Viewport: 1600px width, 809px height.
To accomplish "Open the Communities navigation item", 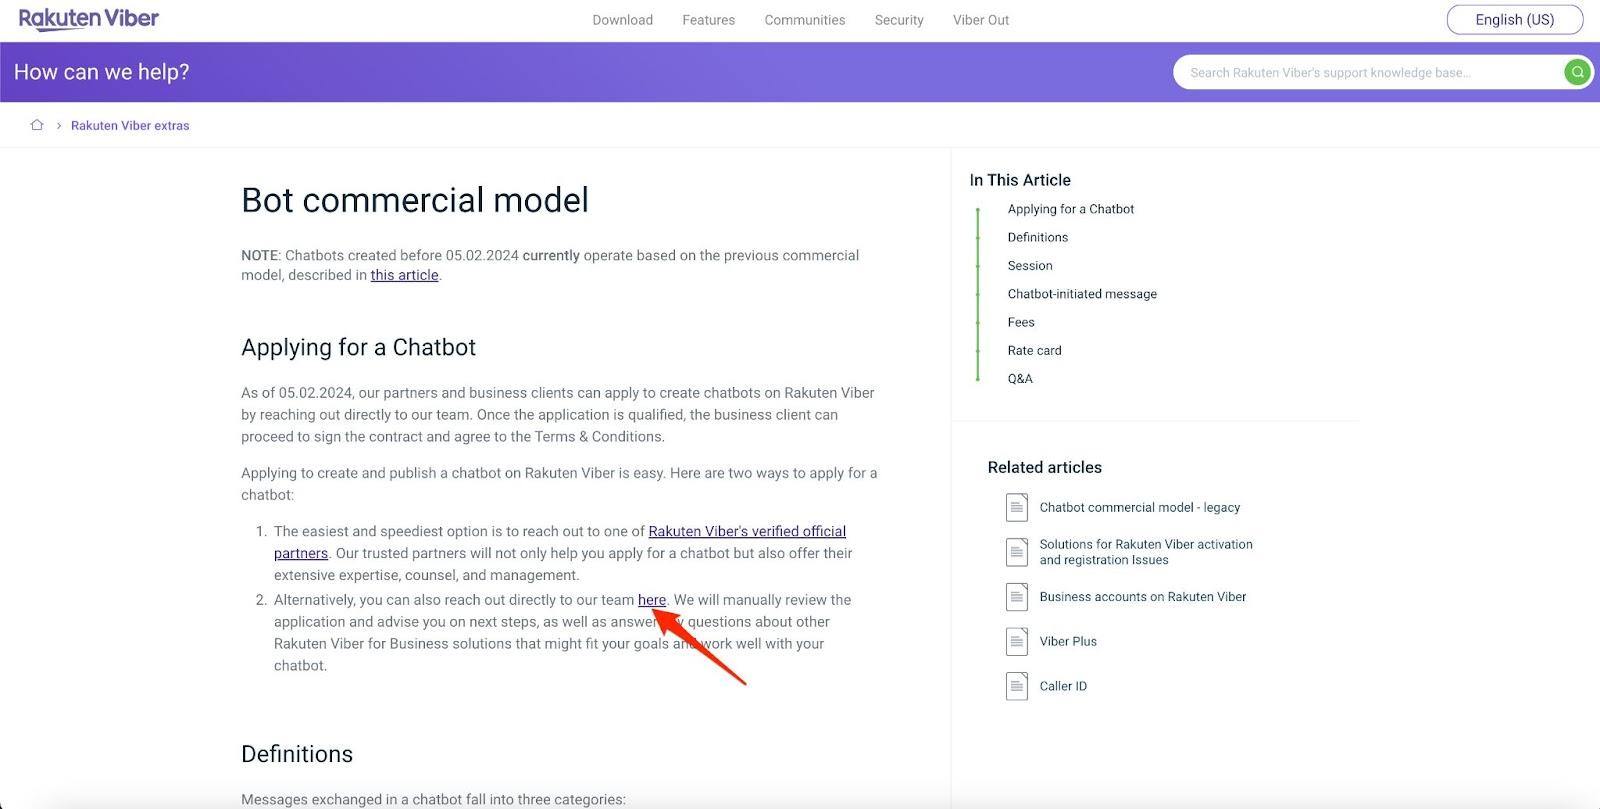I will [x=804, y=20].
